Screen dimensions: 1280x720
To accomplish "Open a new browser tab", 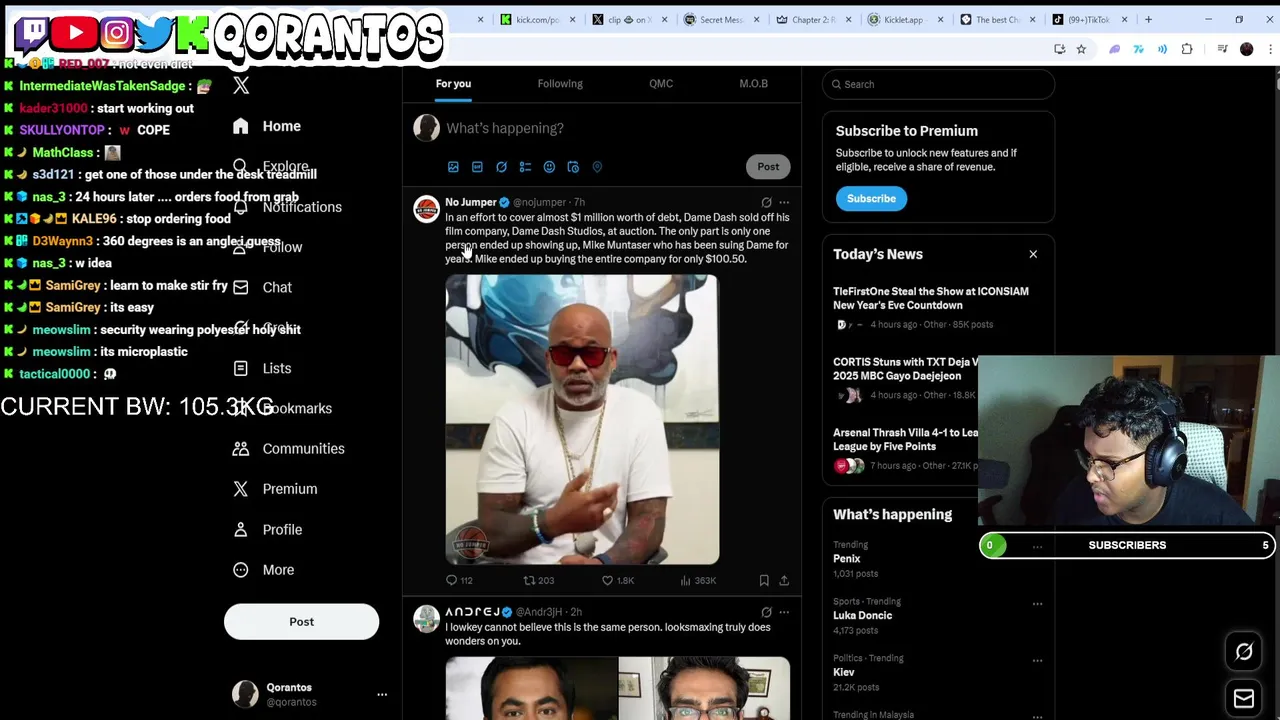I will (x=1148, y=19).
